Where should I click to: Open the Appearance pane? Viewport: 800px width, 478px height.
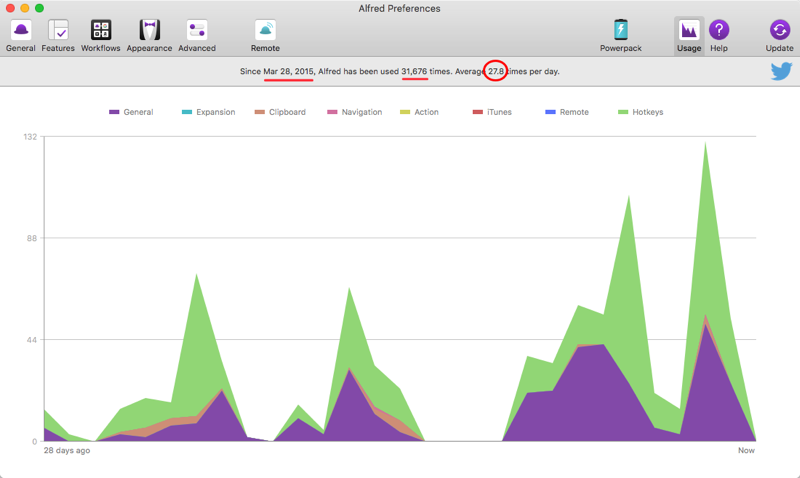[x=149, y=35]
